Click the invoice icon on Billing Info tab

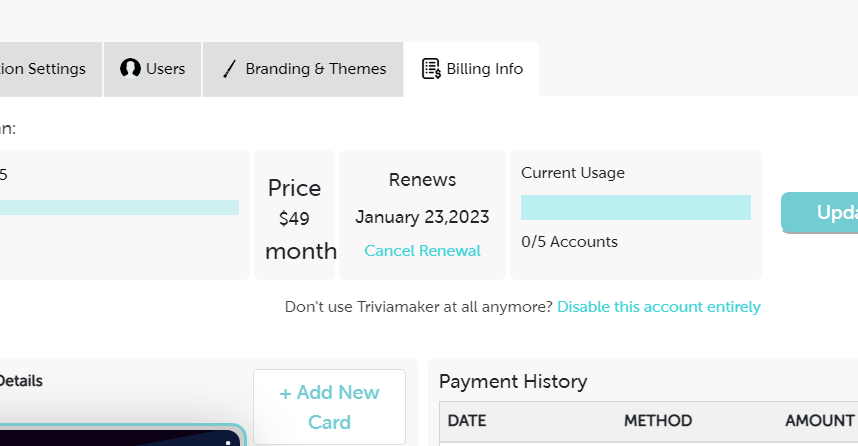(431, 69)
